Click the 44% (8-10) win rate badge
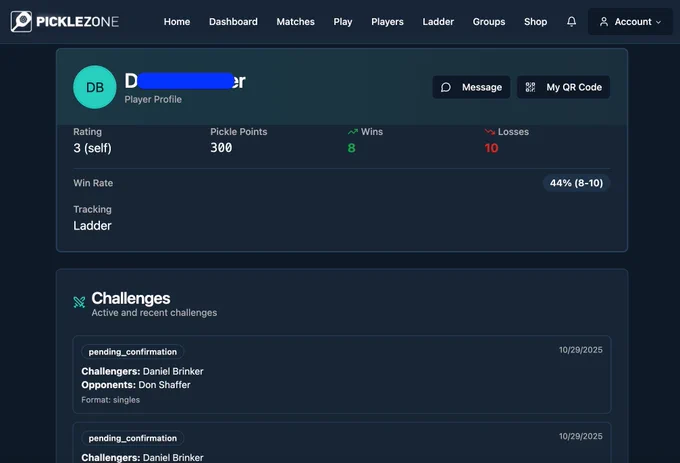Image resolution: width=680 pixels, height=463 pixels. 576,183
